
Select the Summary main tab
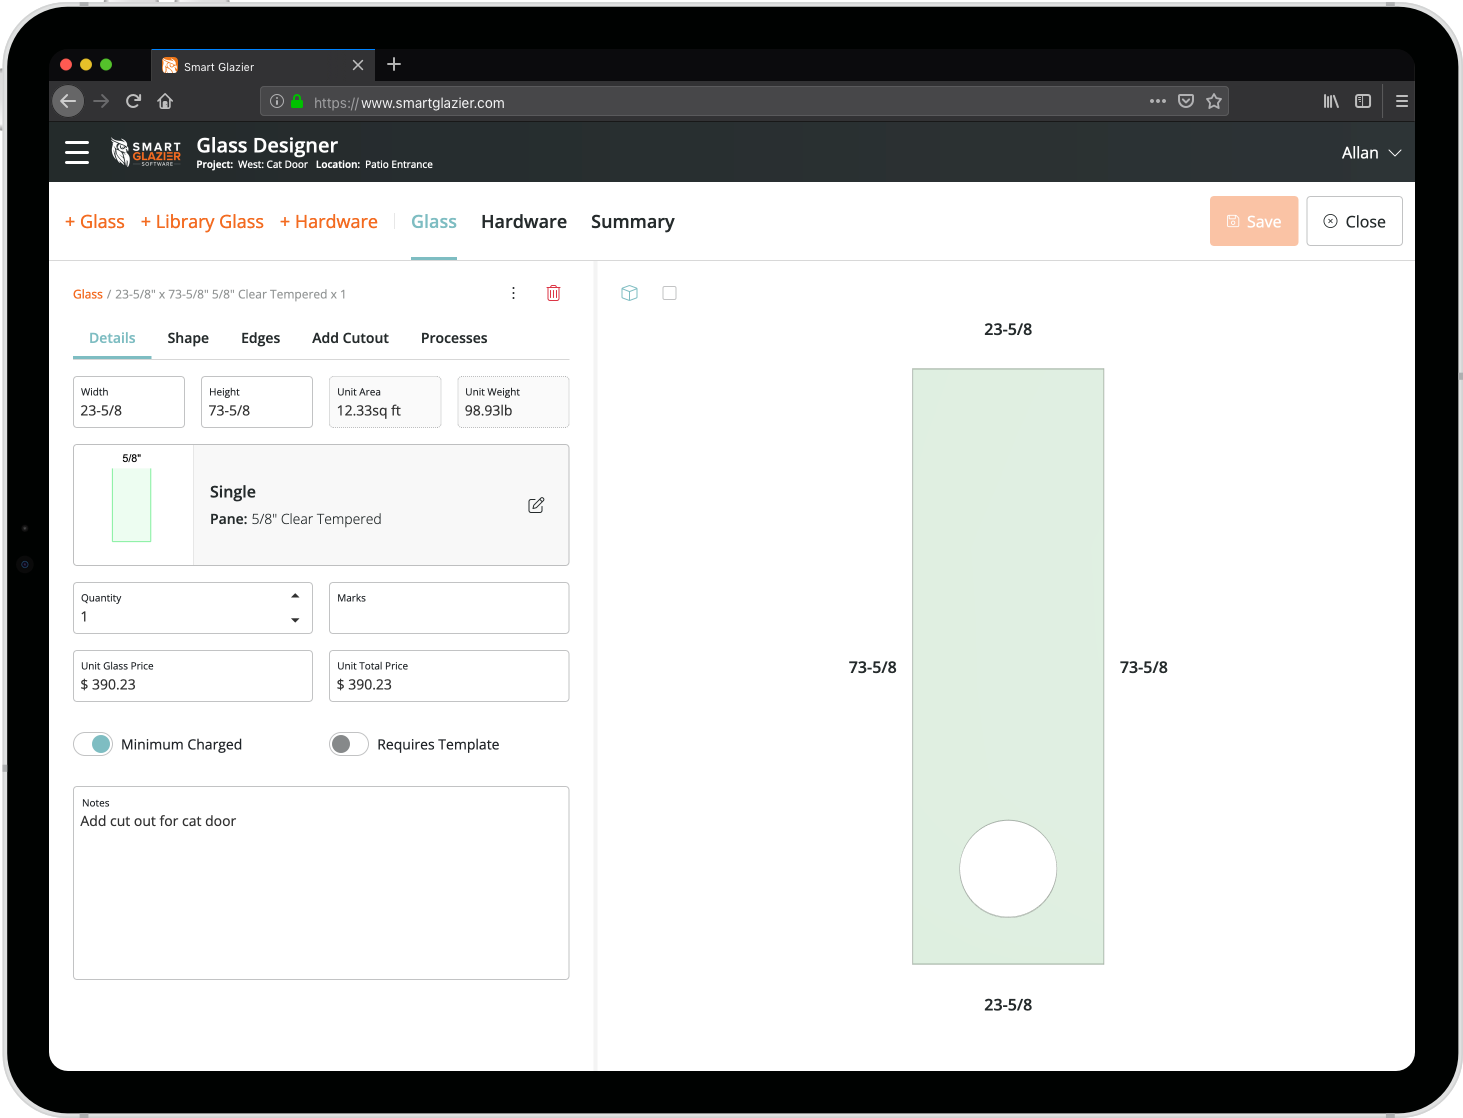pyautogui.click(x=633, y=222)
